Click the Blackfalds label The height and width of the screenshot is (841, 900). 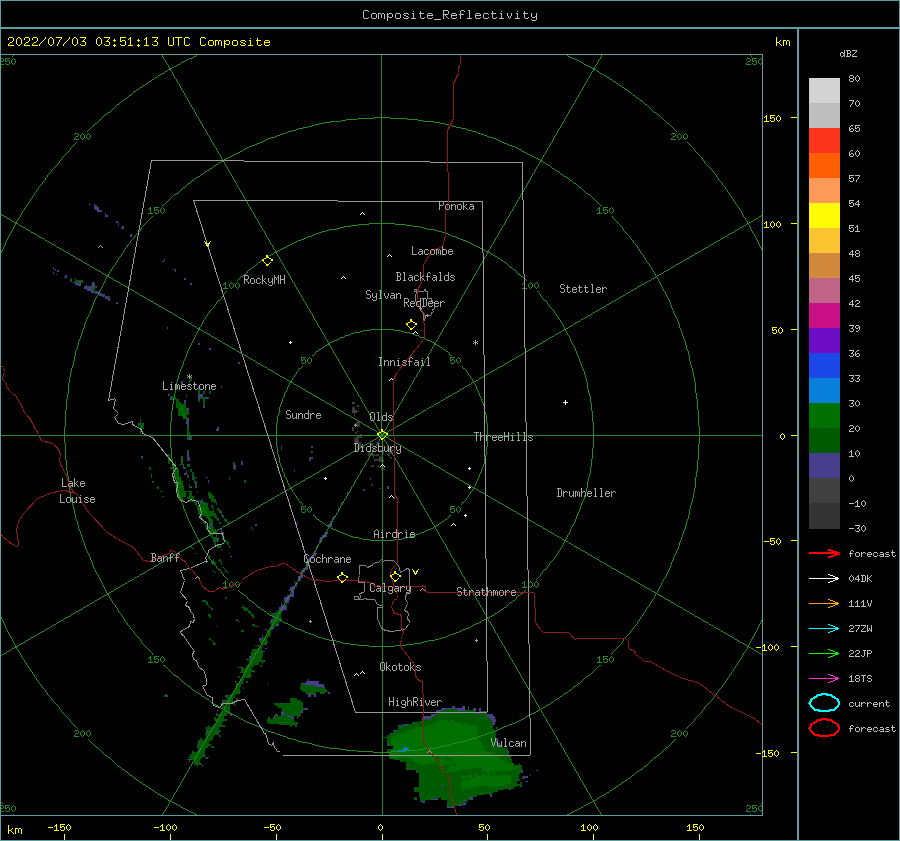(x=425, y=277)
